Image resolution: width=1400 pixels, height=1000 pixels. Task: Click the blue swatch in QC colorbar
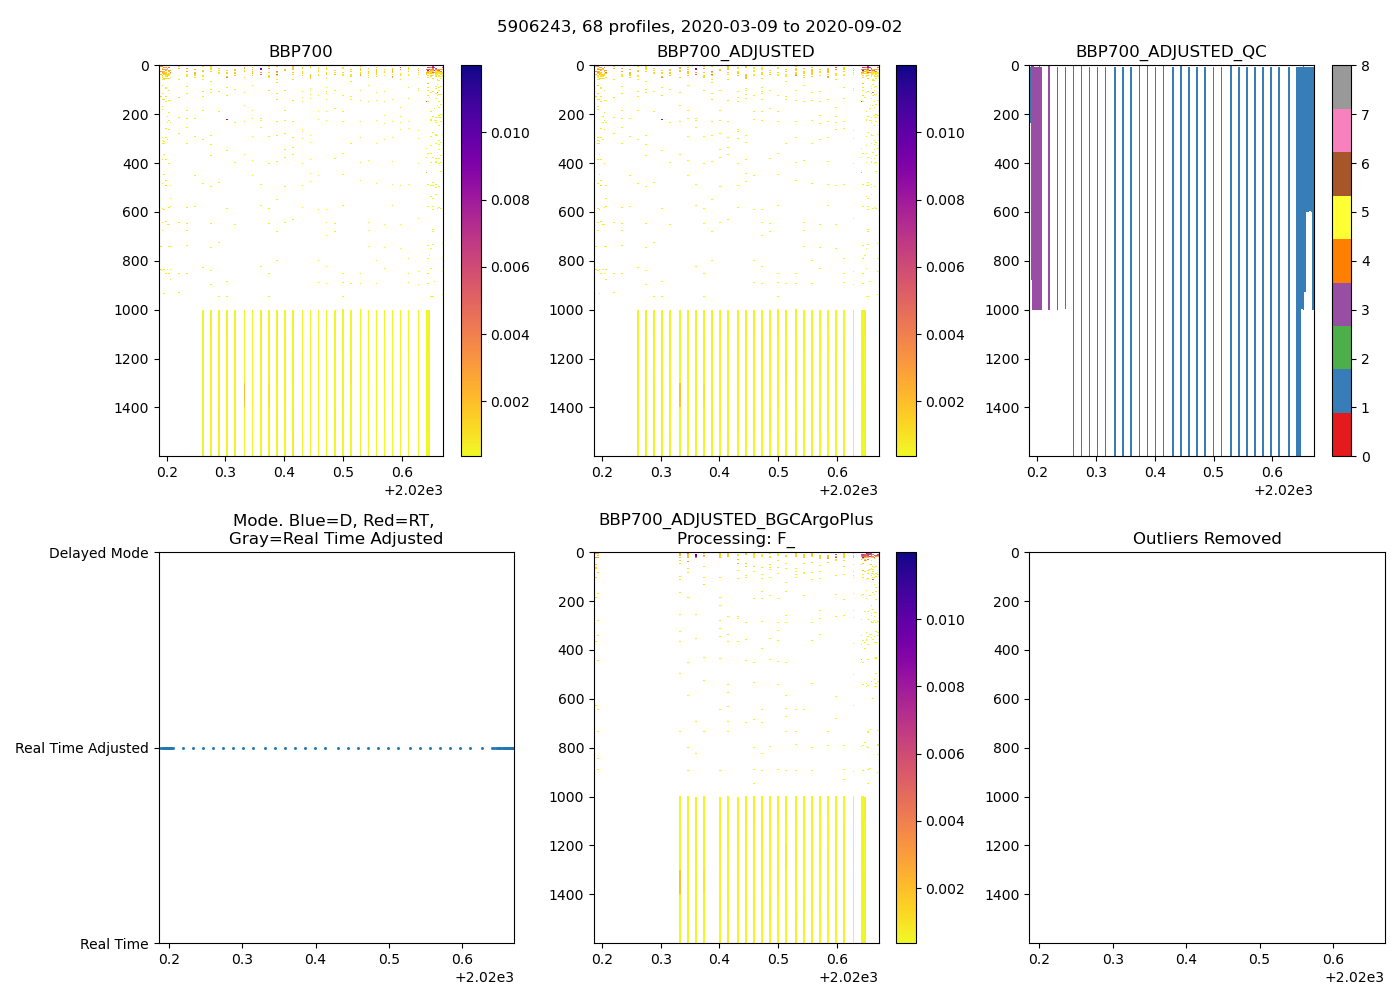pyautogui.click(x=1341, y=391)
